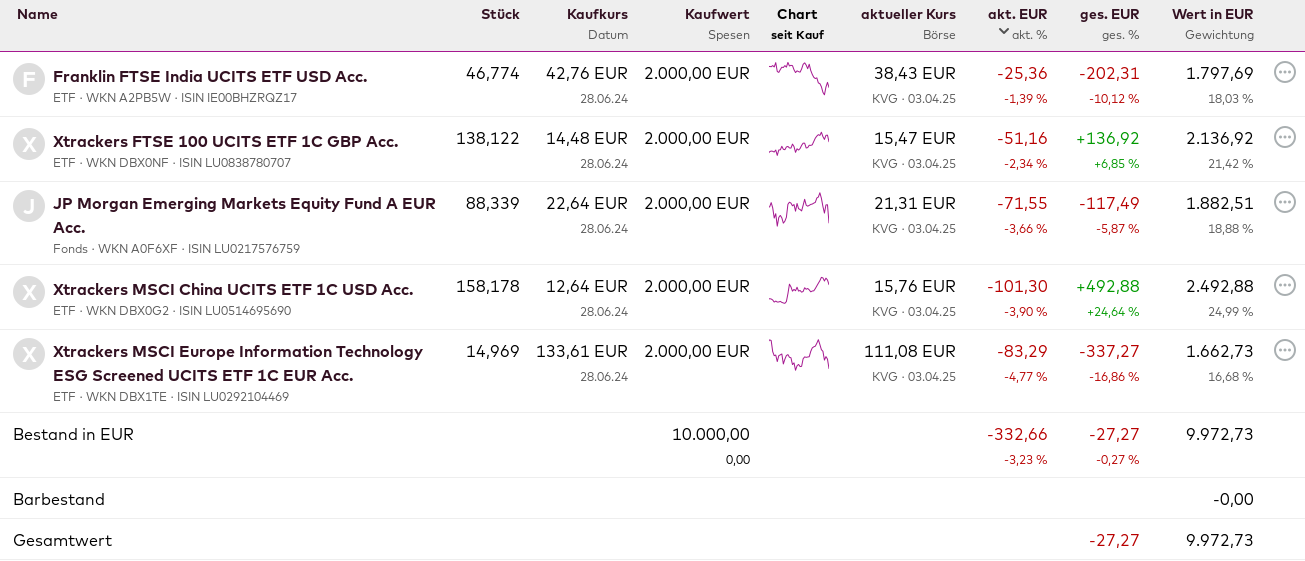Sort by Wert in EUR column header
The width and height of the screenshot is (1305, 561).
[1212, 14]
